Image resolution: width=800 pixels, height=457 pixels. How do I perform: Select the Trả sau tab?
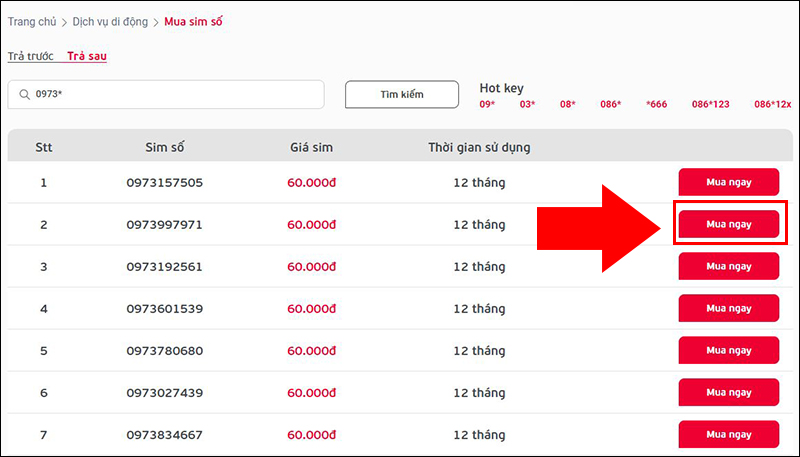click(x=87, y=56)
